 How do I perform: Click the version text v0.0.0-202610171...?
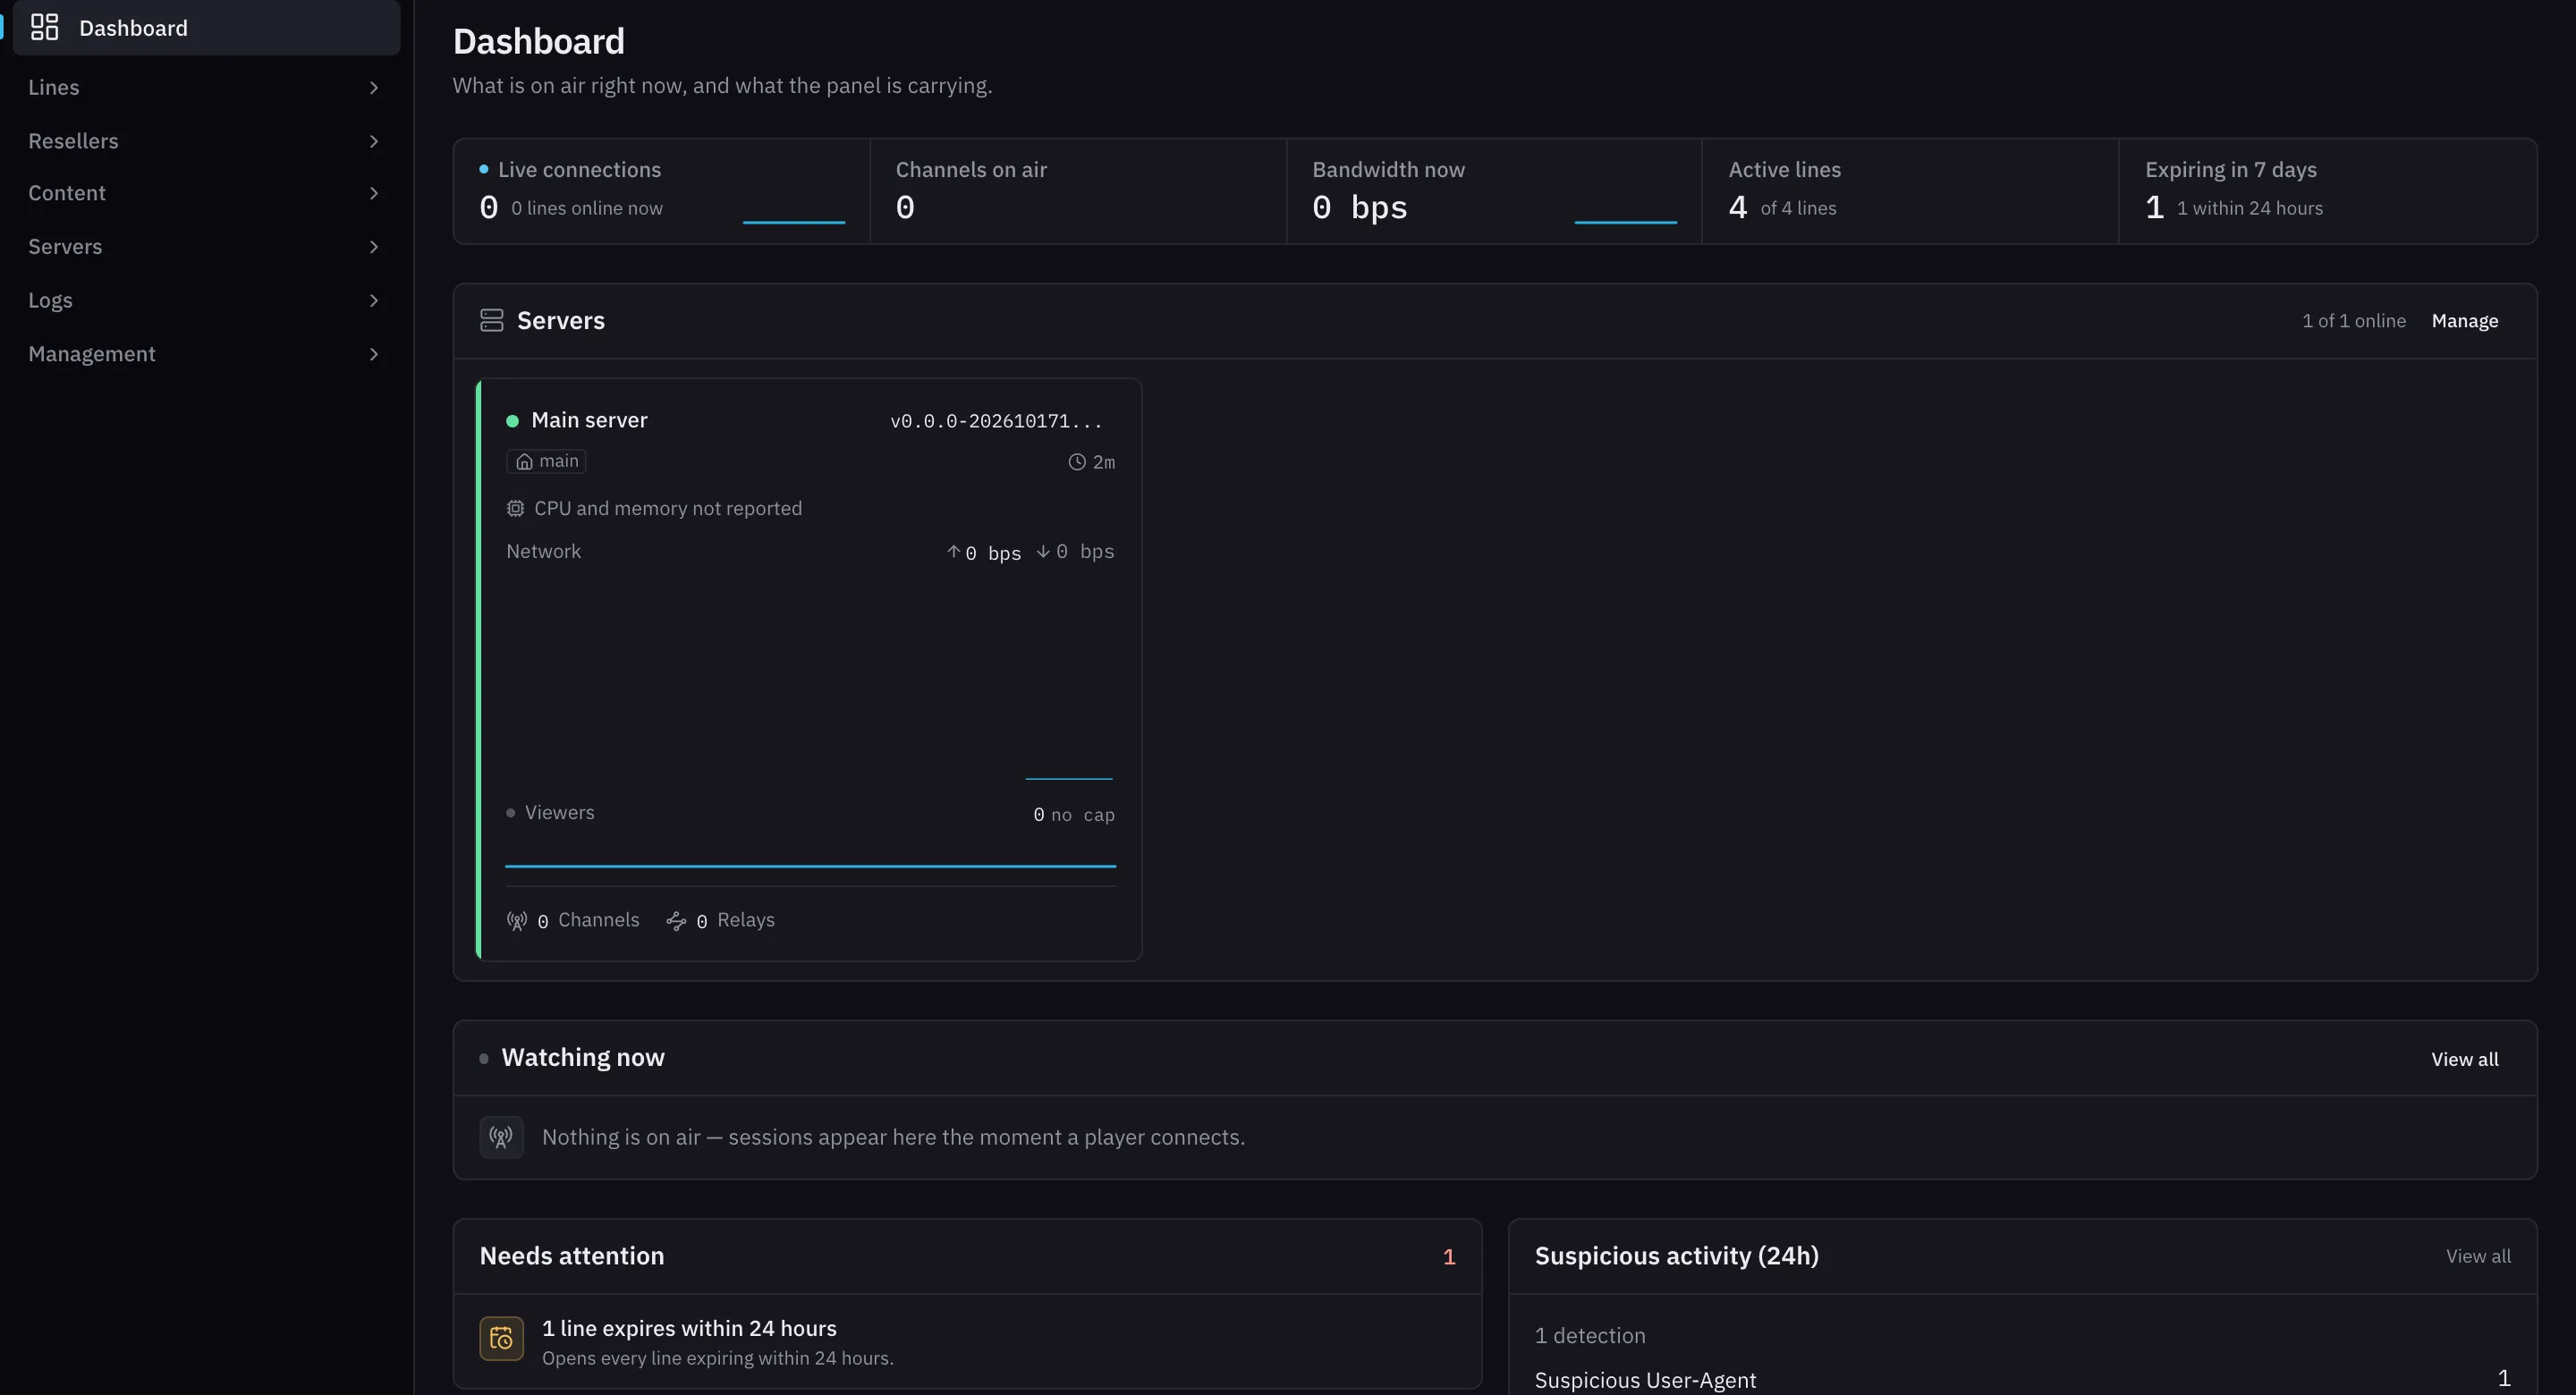pyautogui.click(x=996, y=421)
